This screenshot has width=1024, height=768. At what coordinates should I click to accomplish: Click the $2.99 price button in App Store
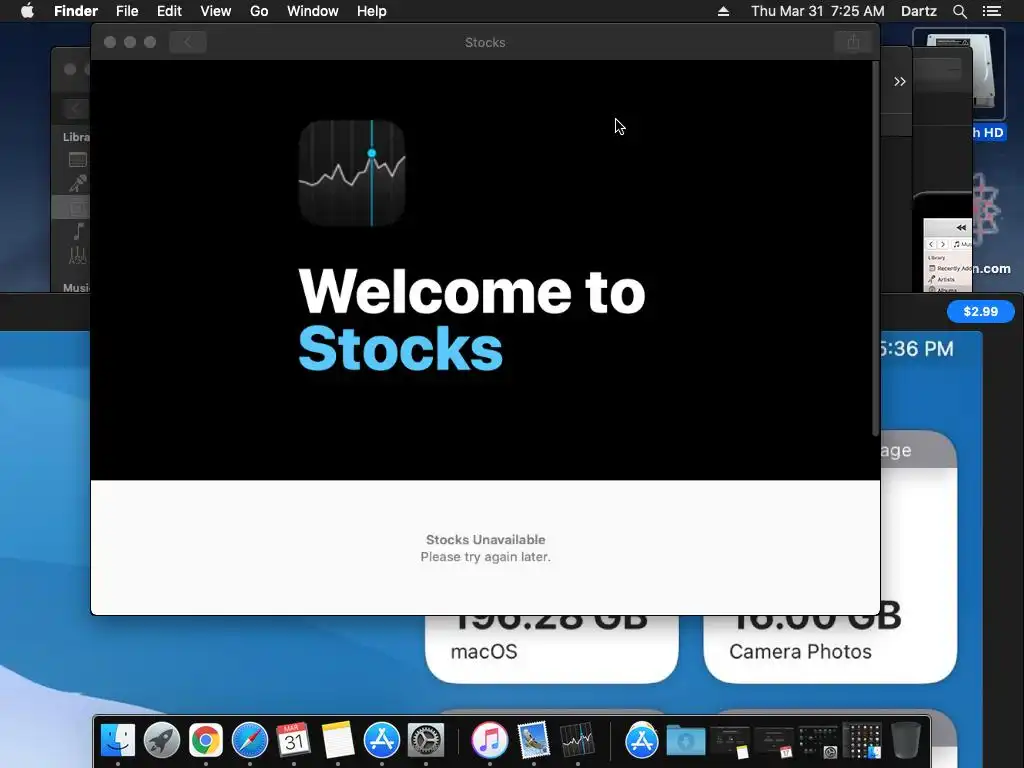(x=980, y=312)
